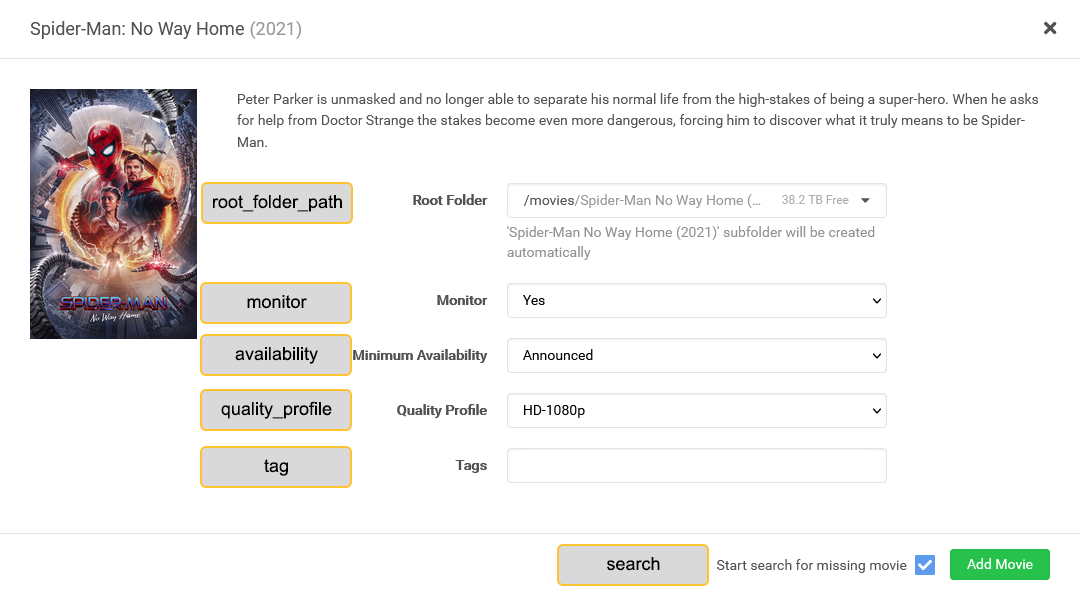This screenshot has width=1080, height=595.
Task: Toggle the Start search for missing movie checkbox
Action: [x=925, y=565]
